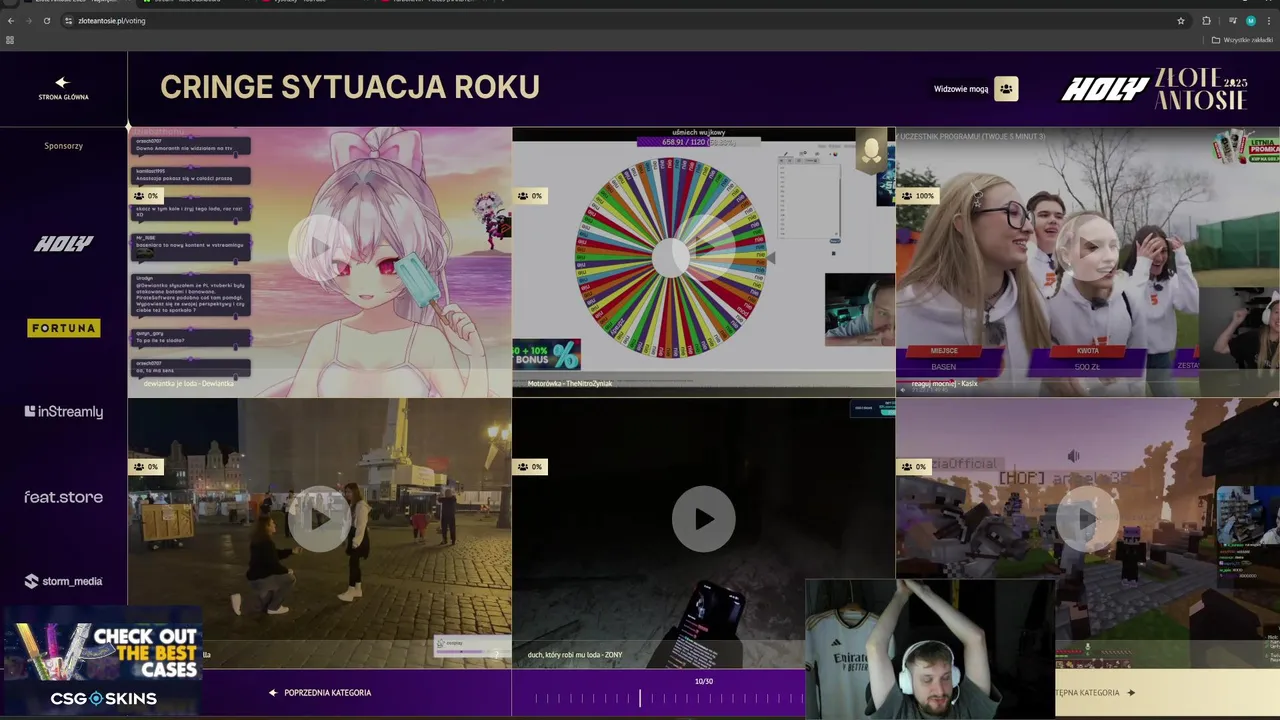Play the night market square proposal clip
The image size is (1280, 720).
[320, 518]
